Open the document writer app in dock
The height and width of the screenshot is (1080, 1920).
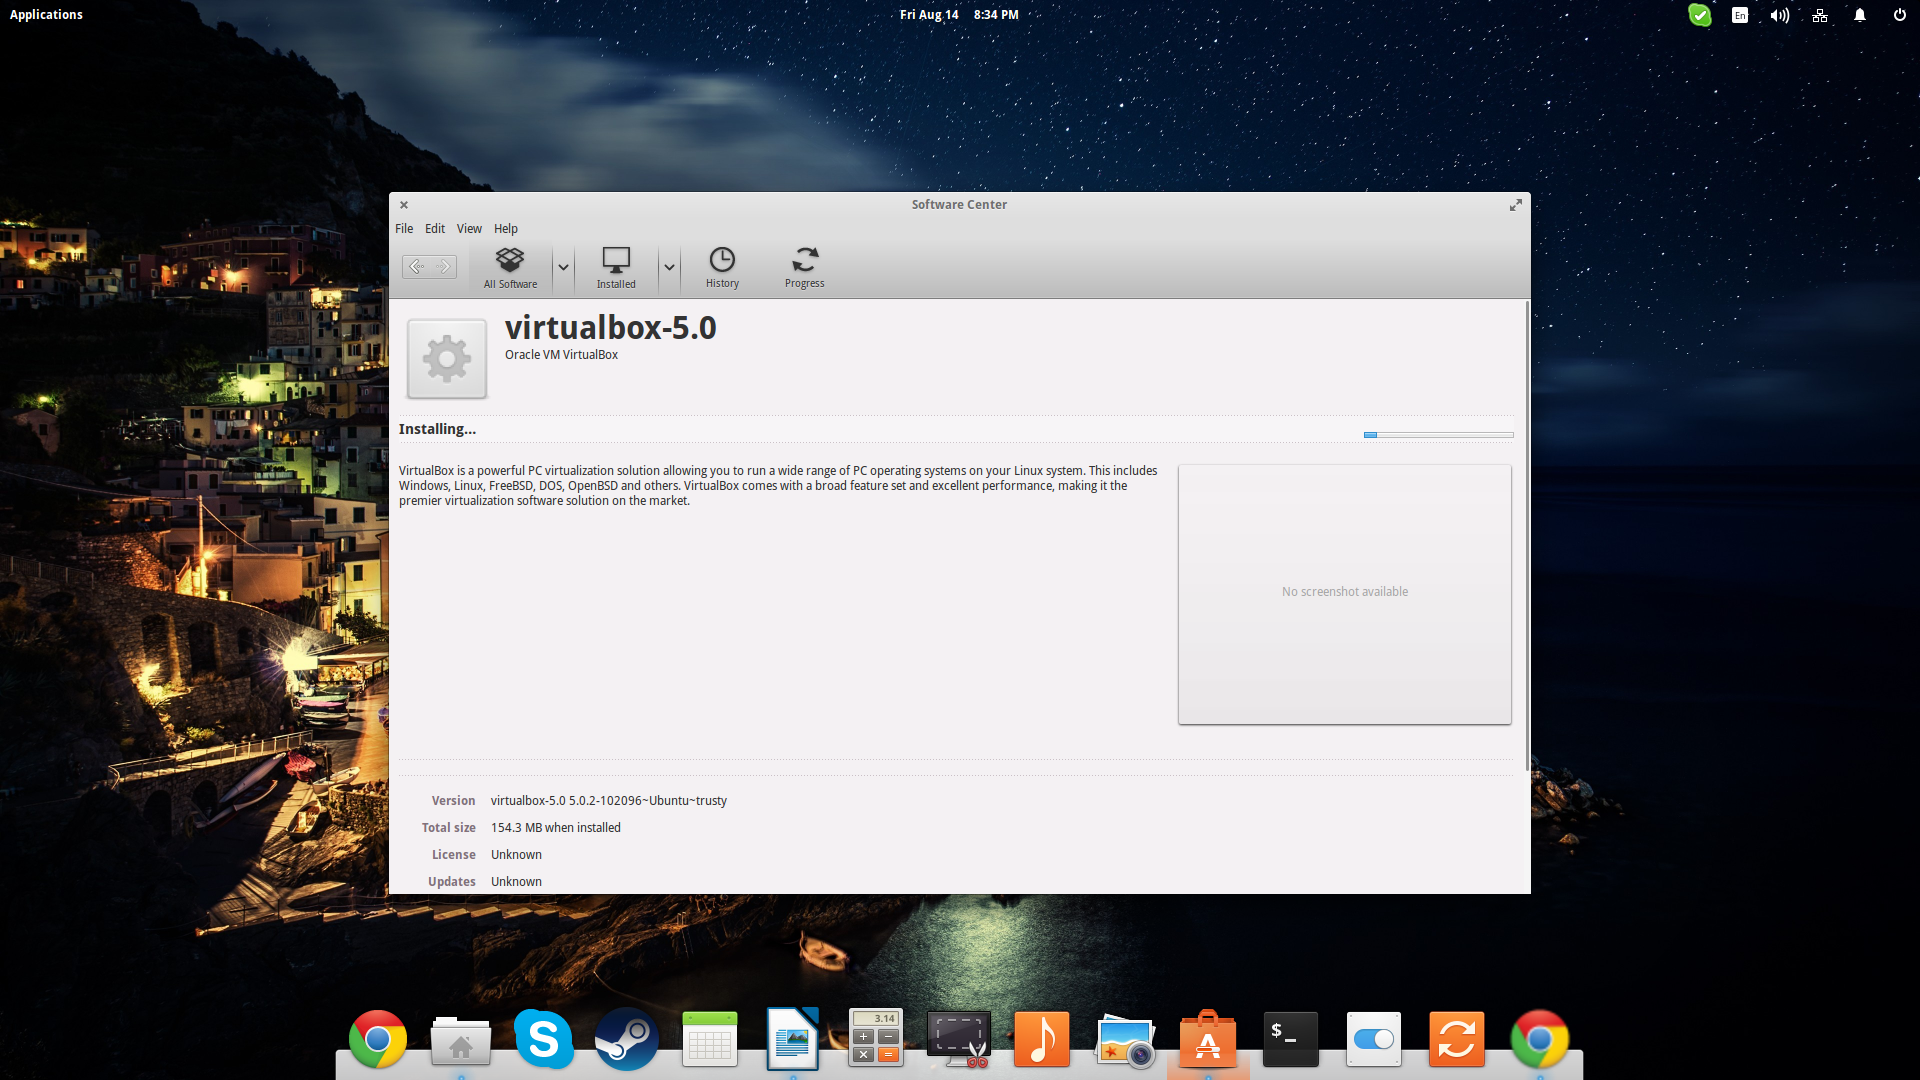pos(793,1040)
